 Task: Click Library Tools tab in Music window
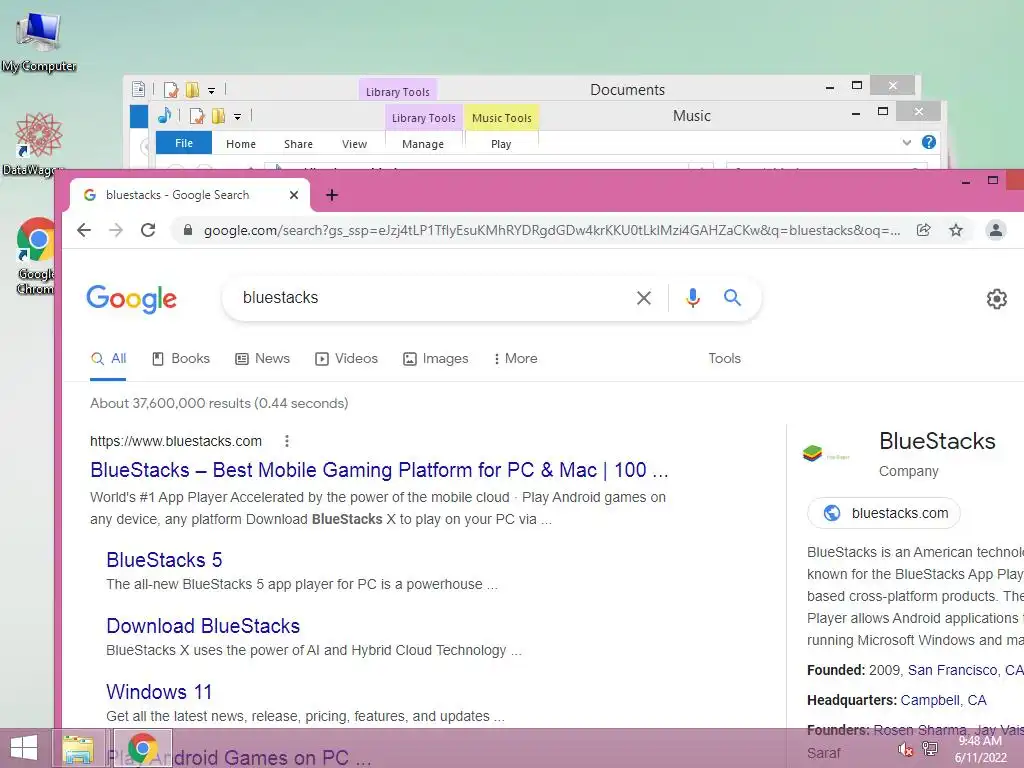pyautogui.click(x=424, y=118)
